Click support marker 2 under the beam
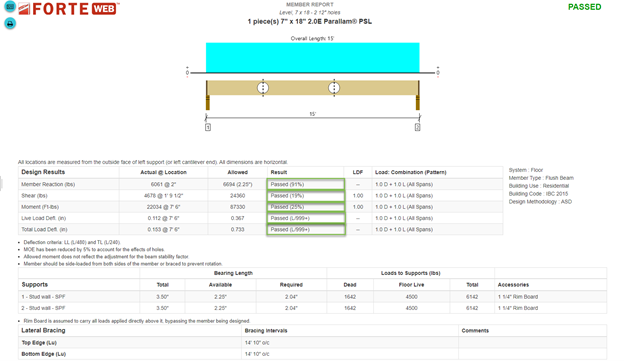The width and height of the screenshot is (624, 361). pos(417,127)
